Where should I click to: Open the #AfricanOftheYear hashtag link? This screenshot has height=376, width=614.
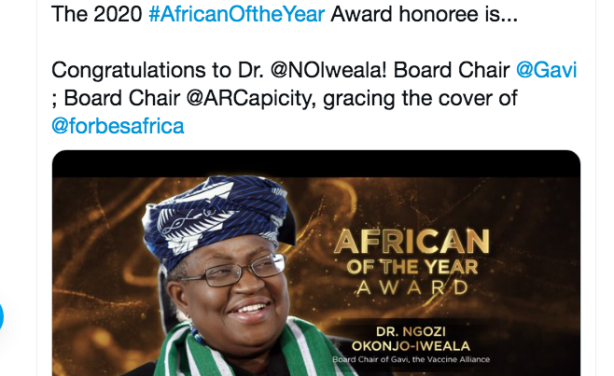pyautogui.click(x=237, y=14)
